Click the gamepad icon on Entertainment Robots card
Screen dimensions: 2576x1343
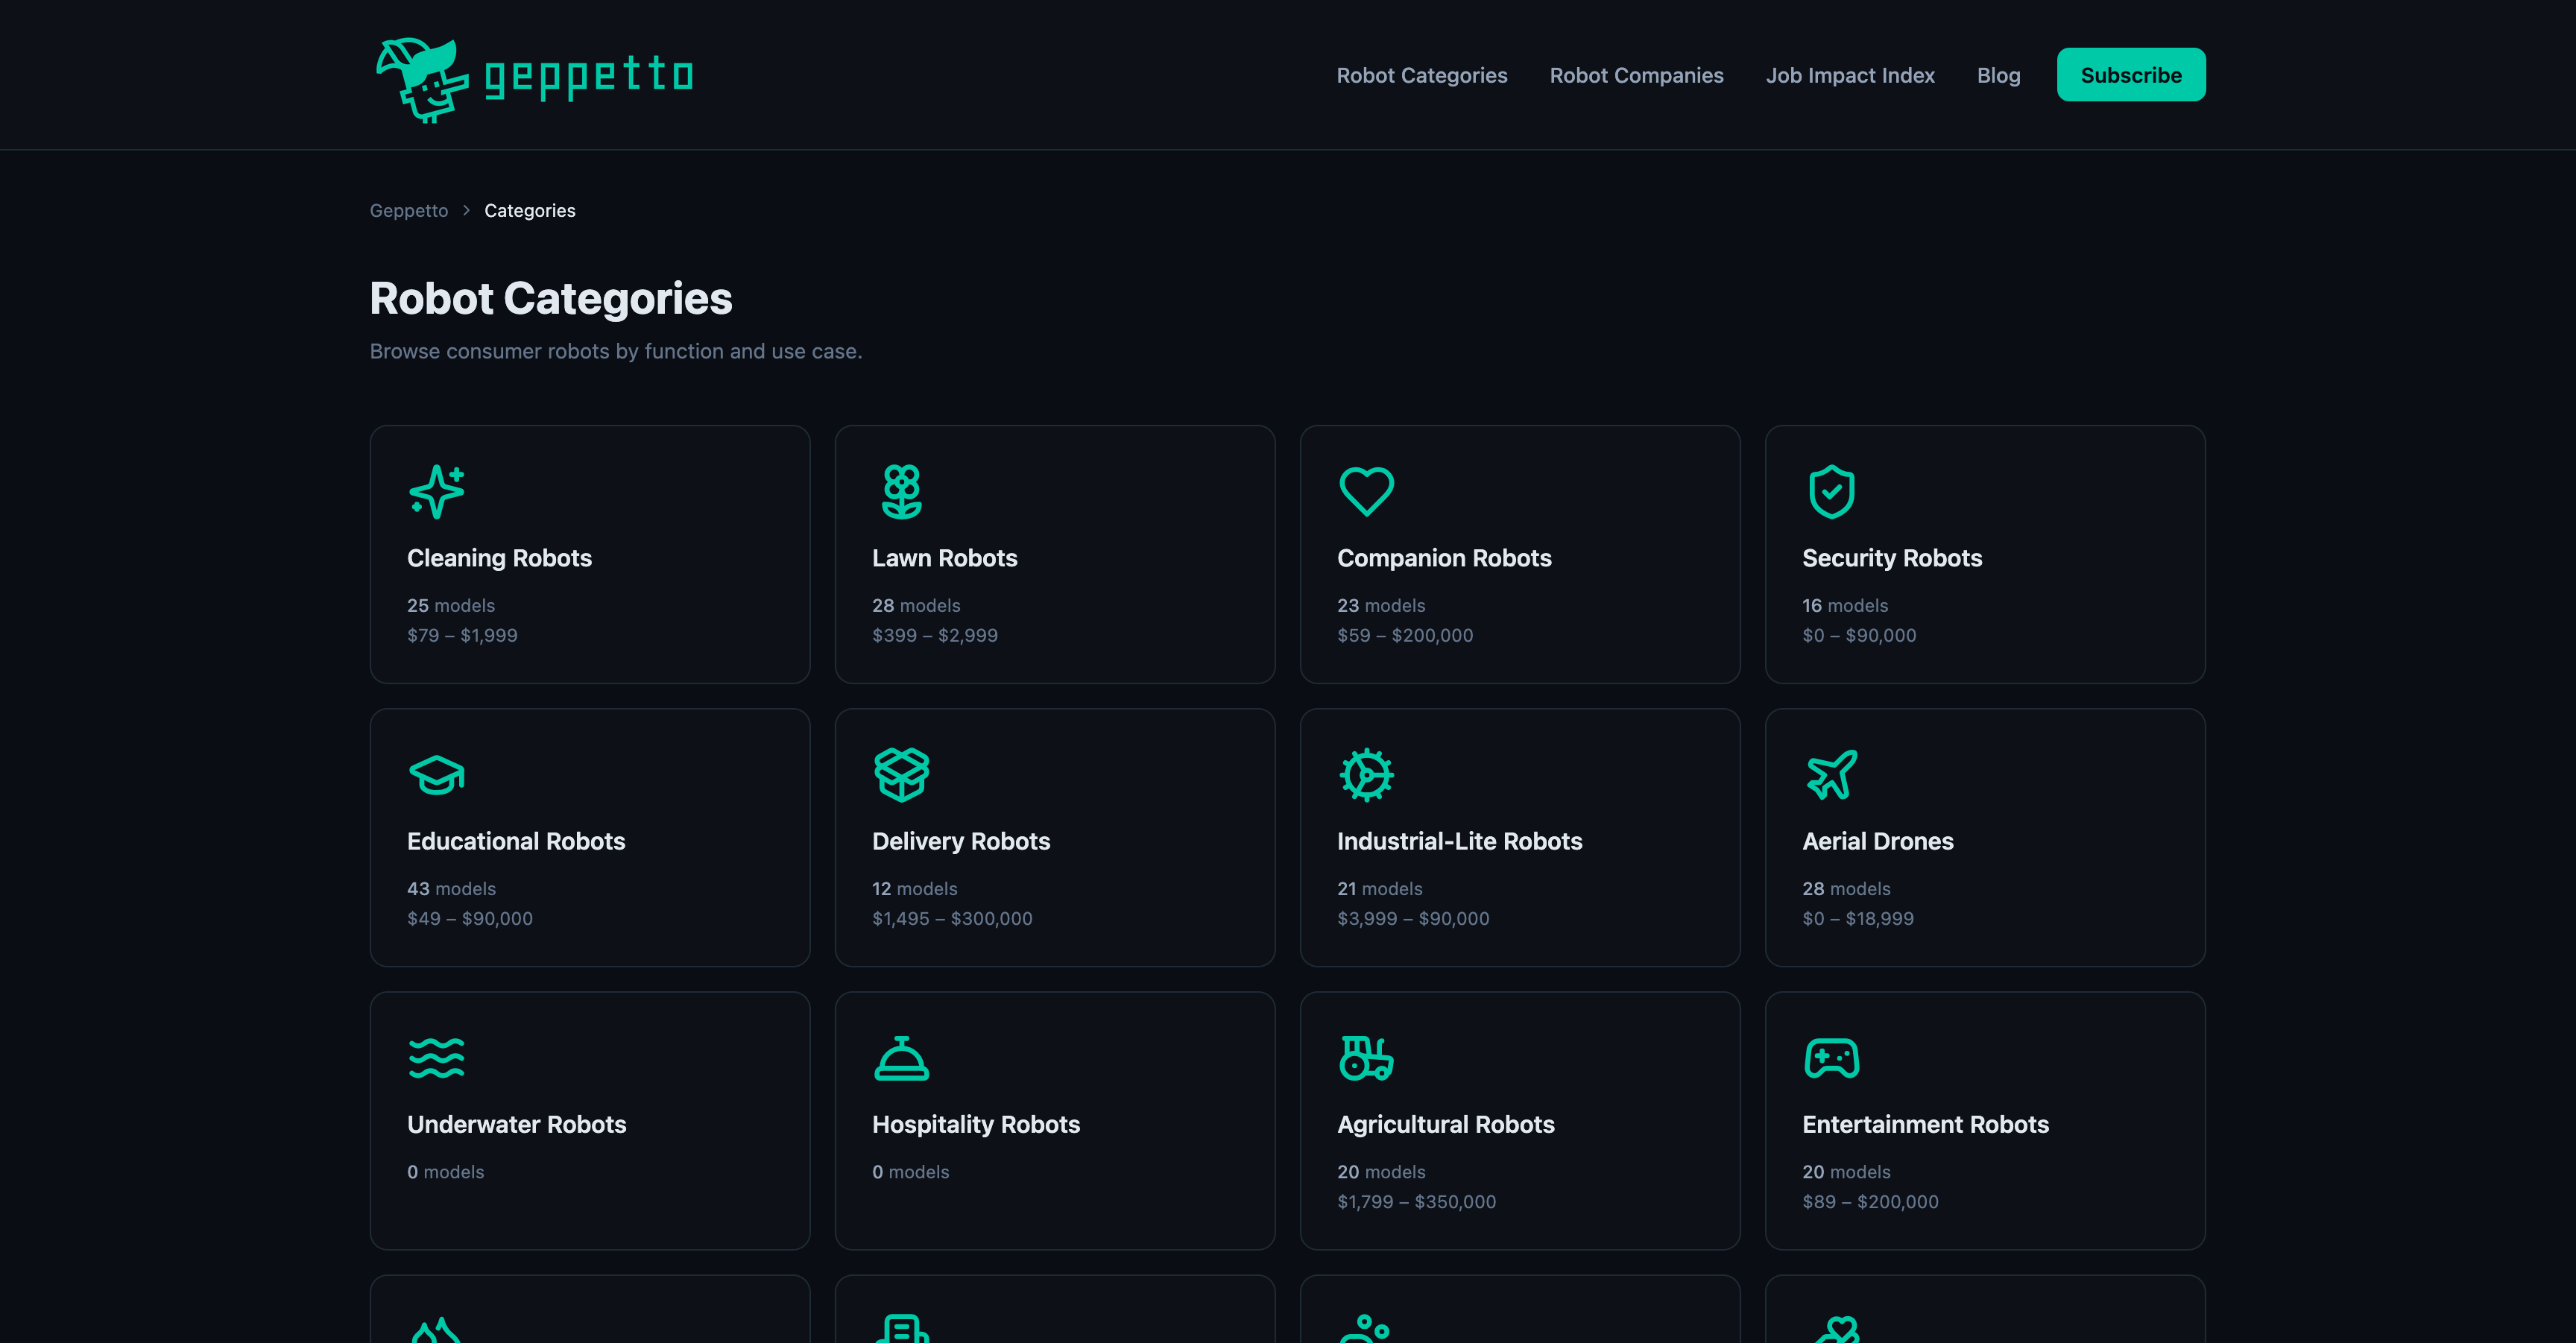pyautogui.click(x=1831, y=1058)
